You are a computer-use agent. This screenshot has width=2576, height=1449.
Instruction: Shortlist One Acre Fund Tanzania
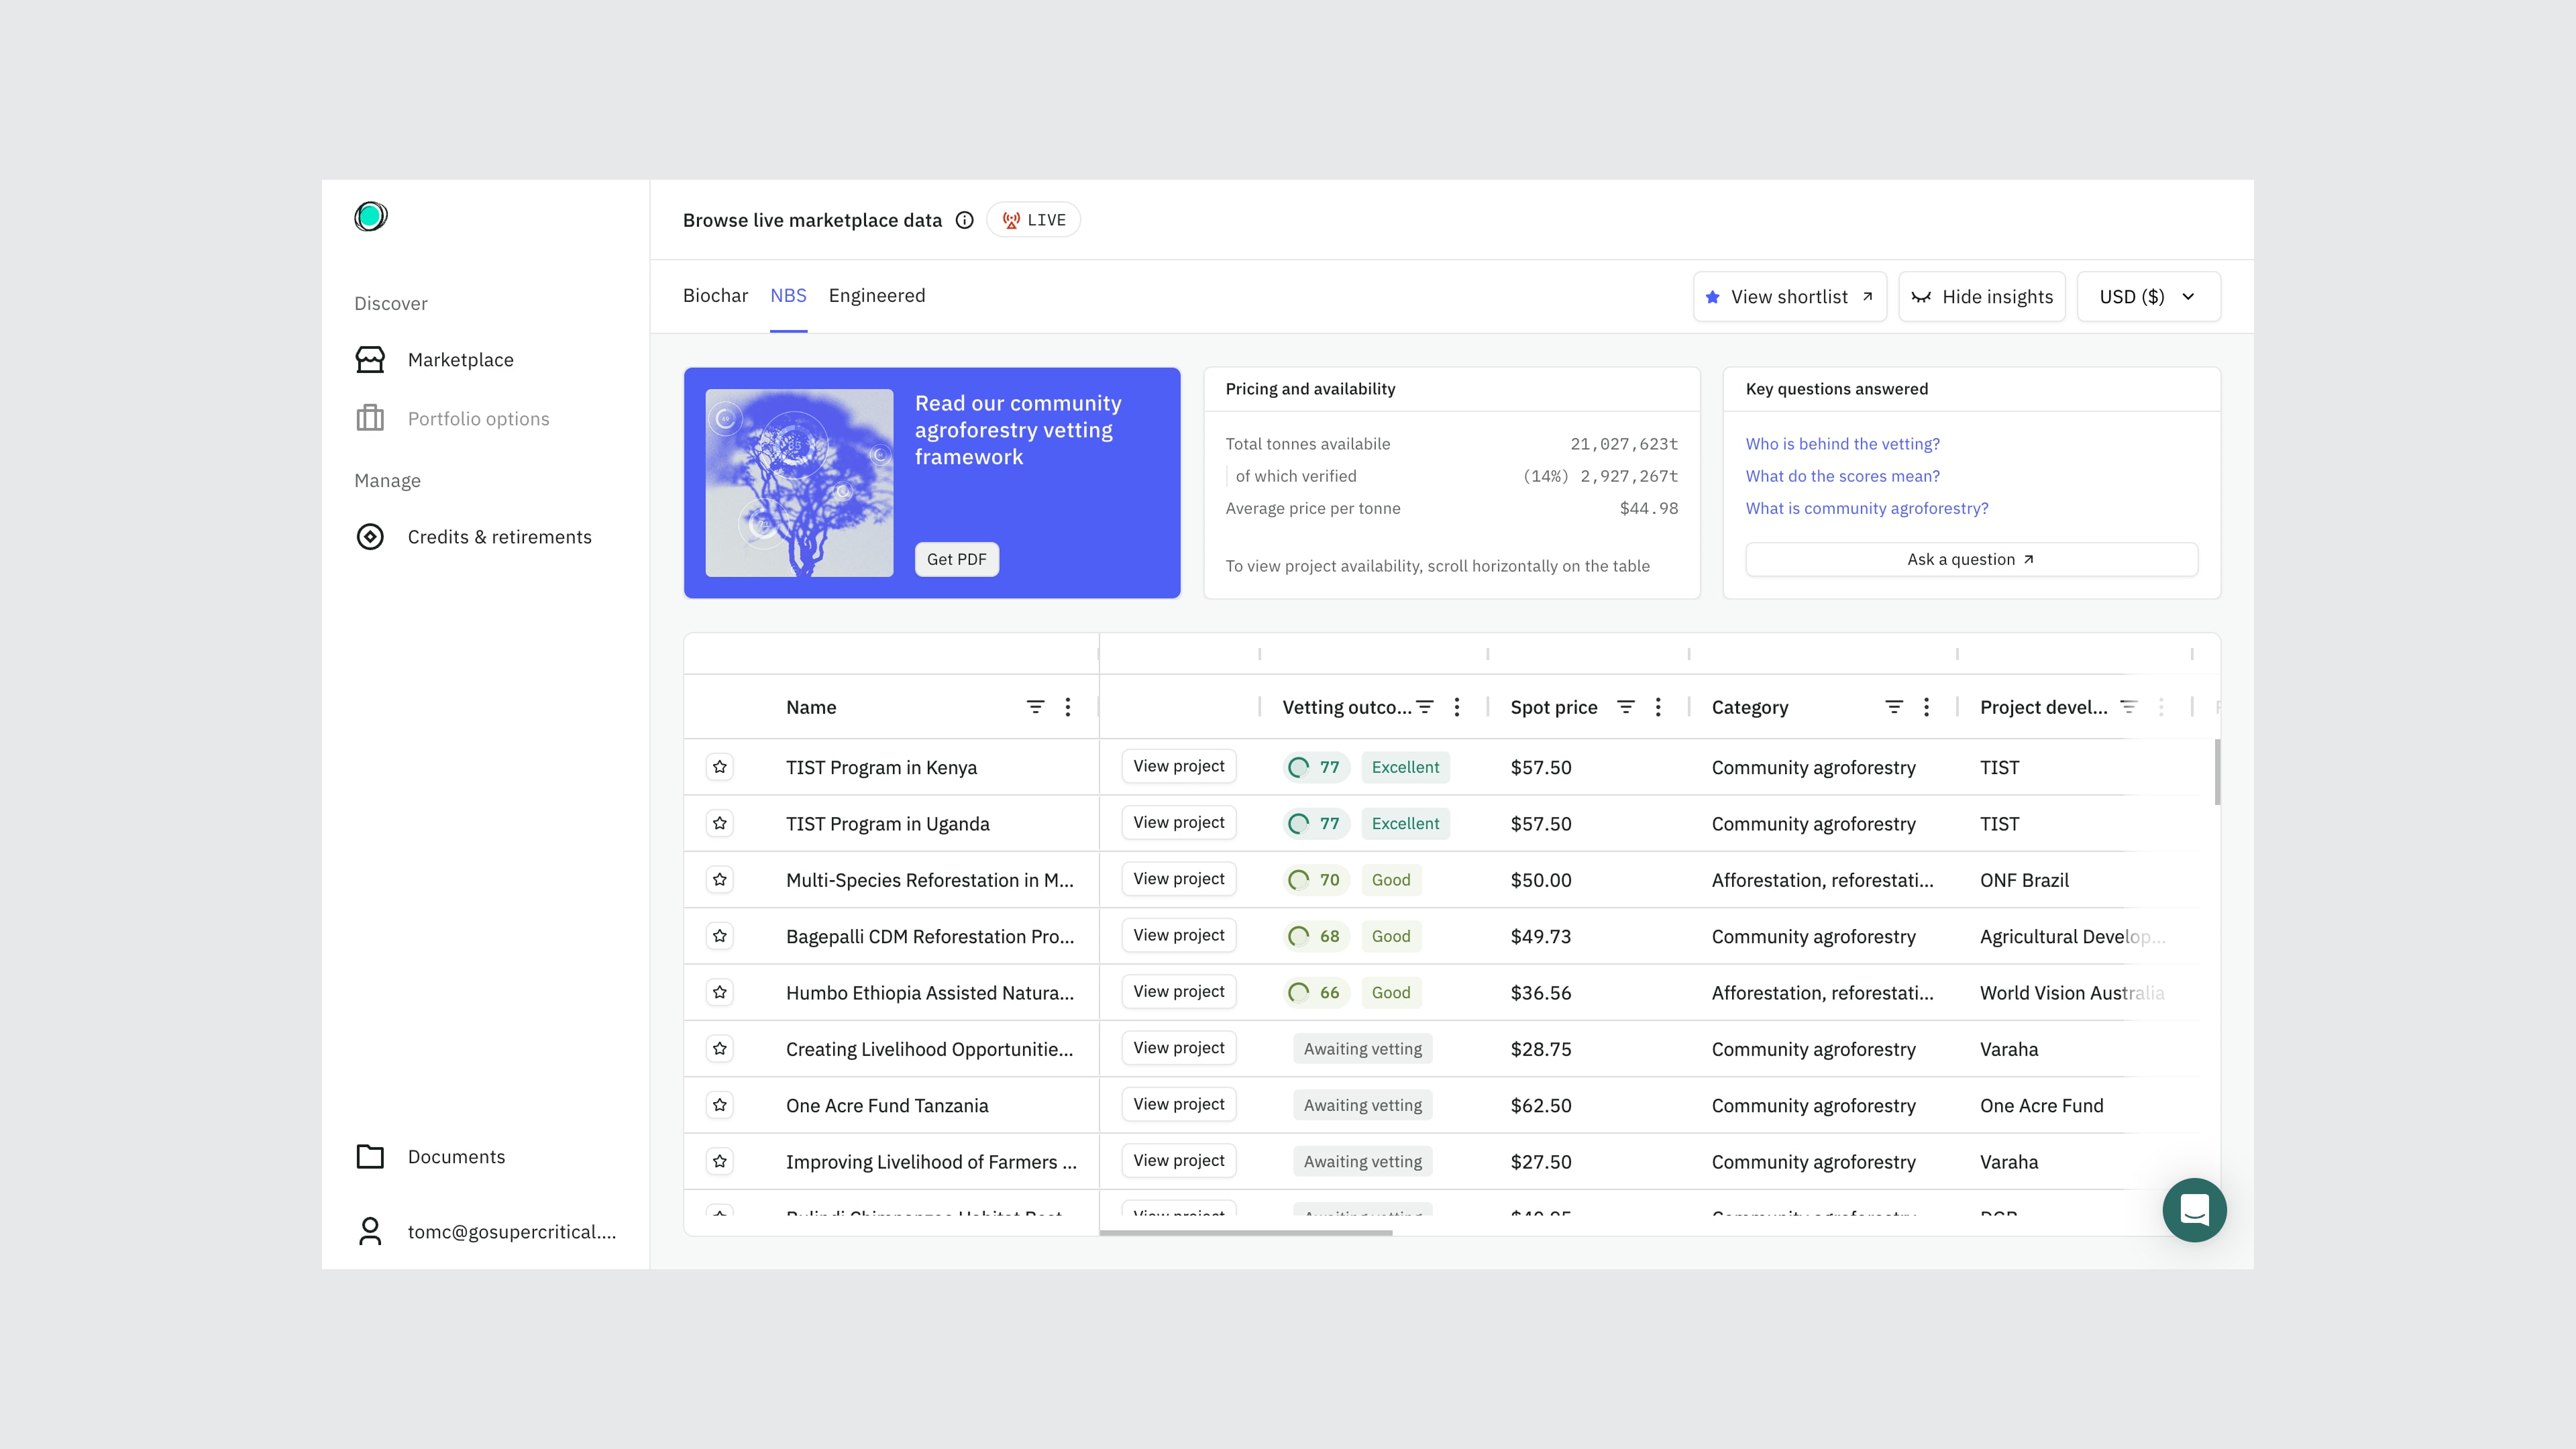[719, 1105]
